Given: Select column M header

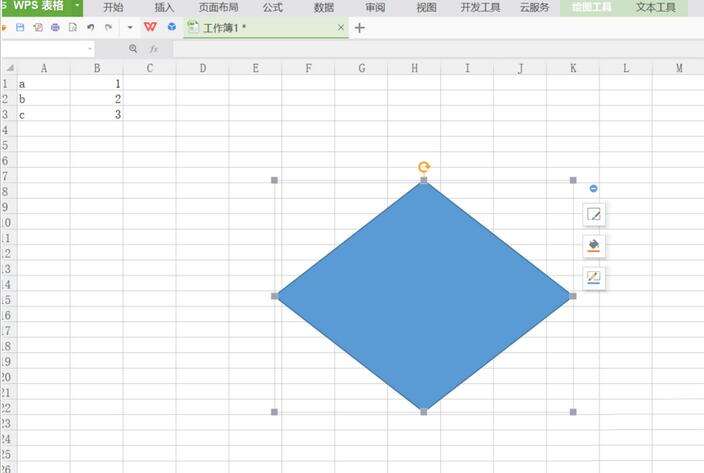Looking at the screenshot, I should 678,68.
